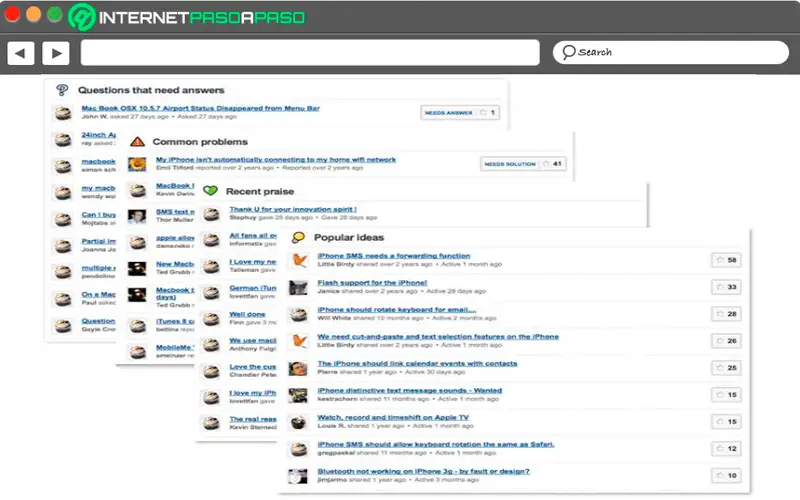Viewport: 800px width, 500px height.
Task: Star the idea with 58 votes
Action: (720, 260)
